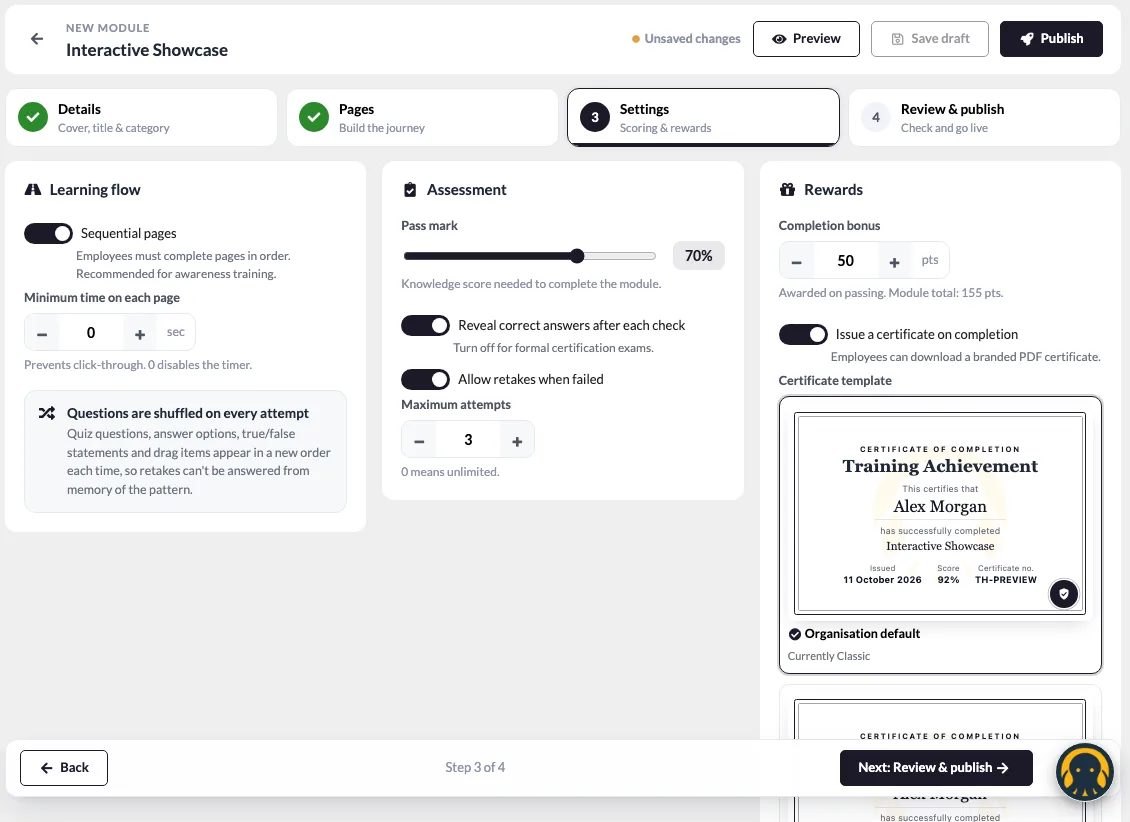Click Maximum attempts value field
The image size is (1130, 822).
pyautogui.click(x=468, y=440)
